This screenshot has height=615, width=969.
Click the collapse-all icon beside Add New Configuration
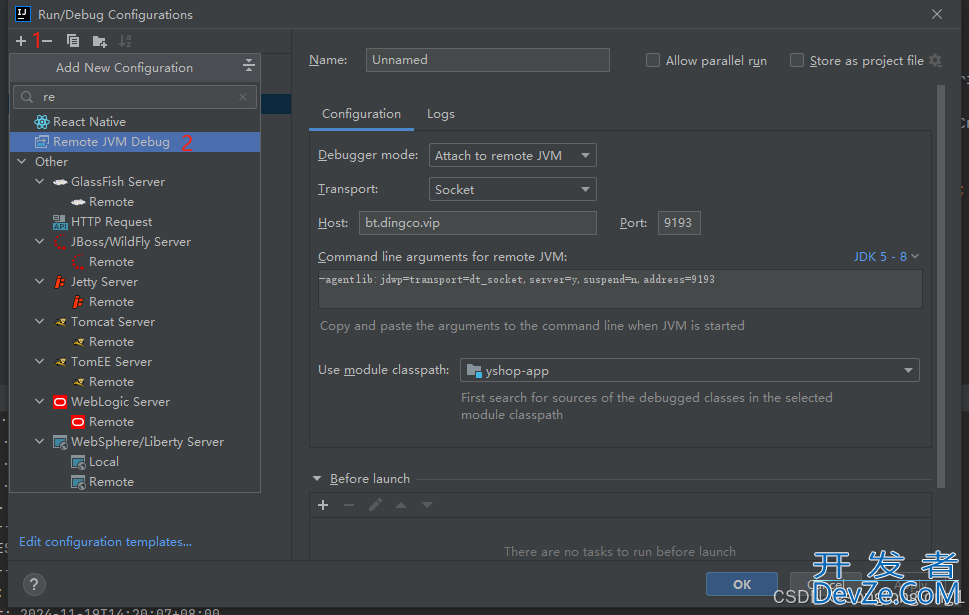tap(248, 65)
